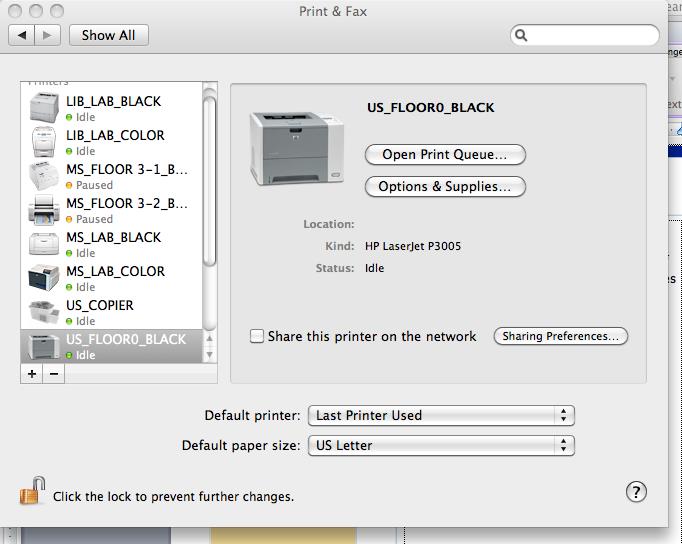Click the MS_FLOOR 3-2_B inkjet printer icon
Screen dimensions: 682x544
click(x=43, y=210)
